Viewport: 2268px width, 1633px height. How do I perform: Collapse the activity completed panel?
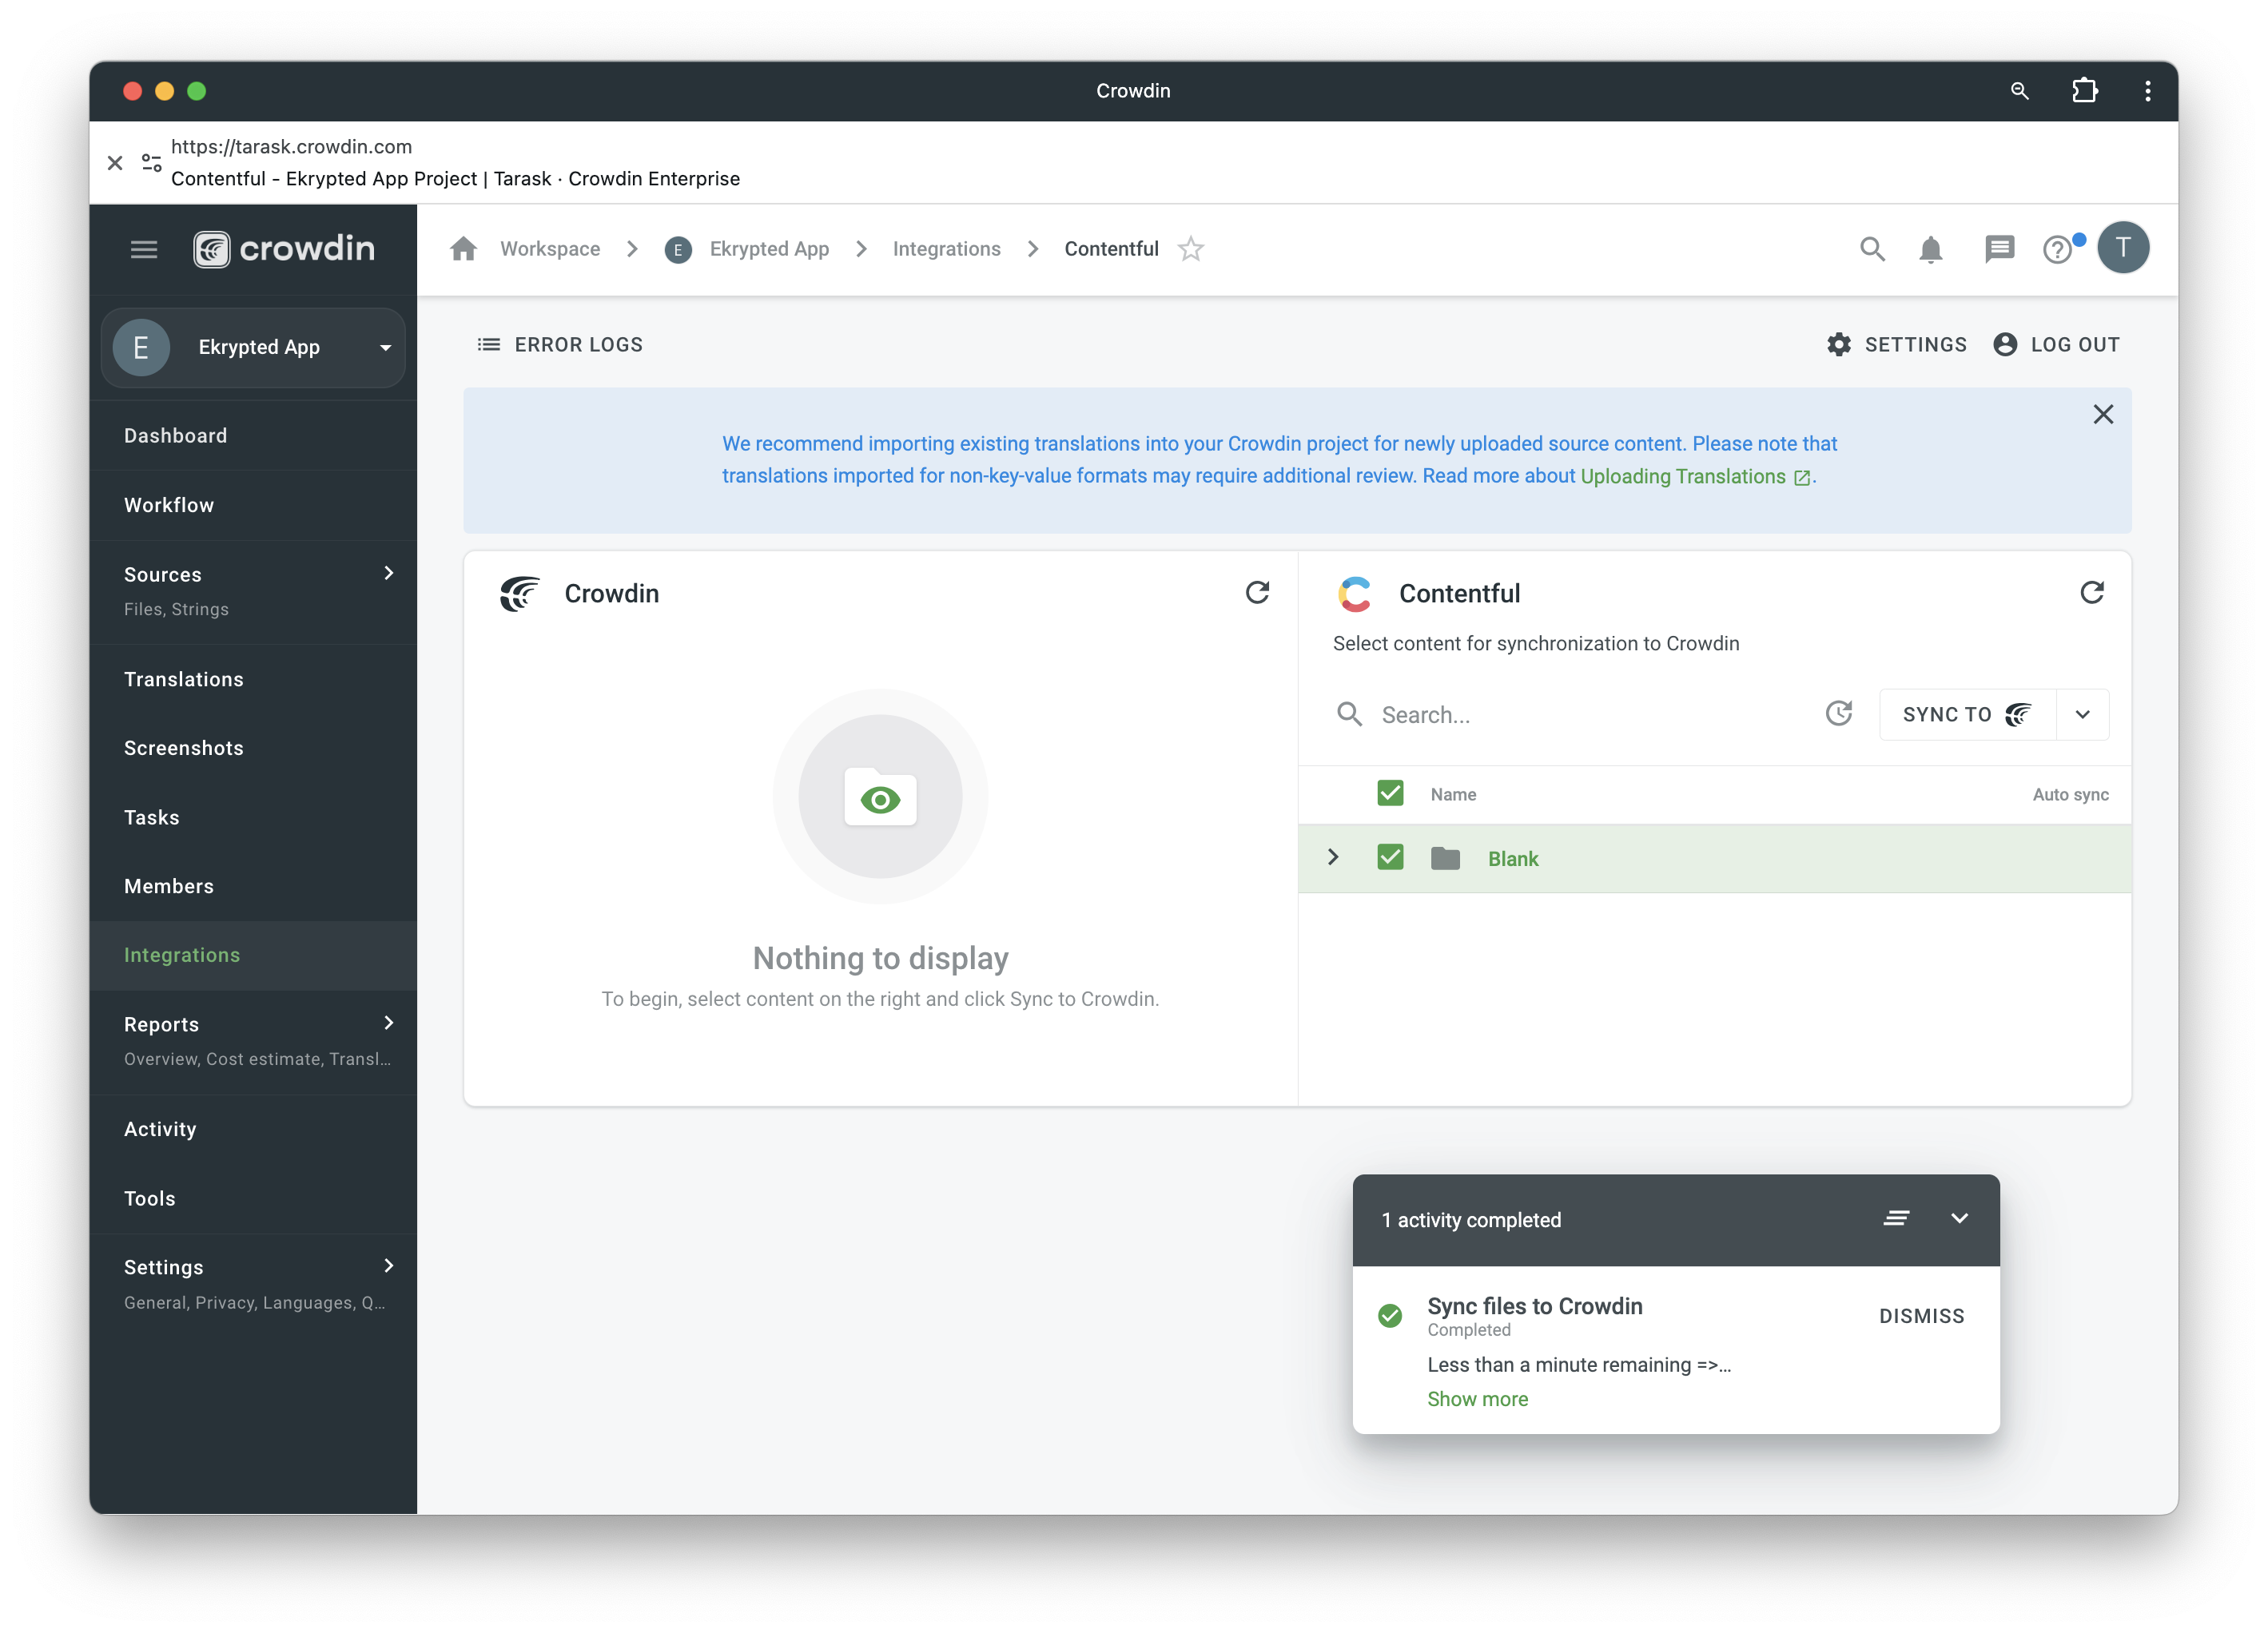click(x=1959, y=1218)
